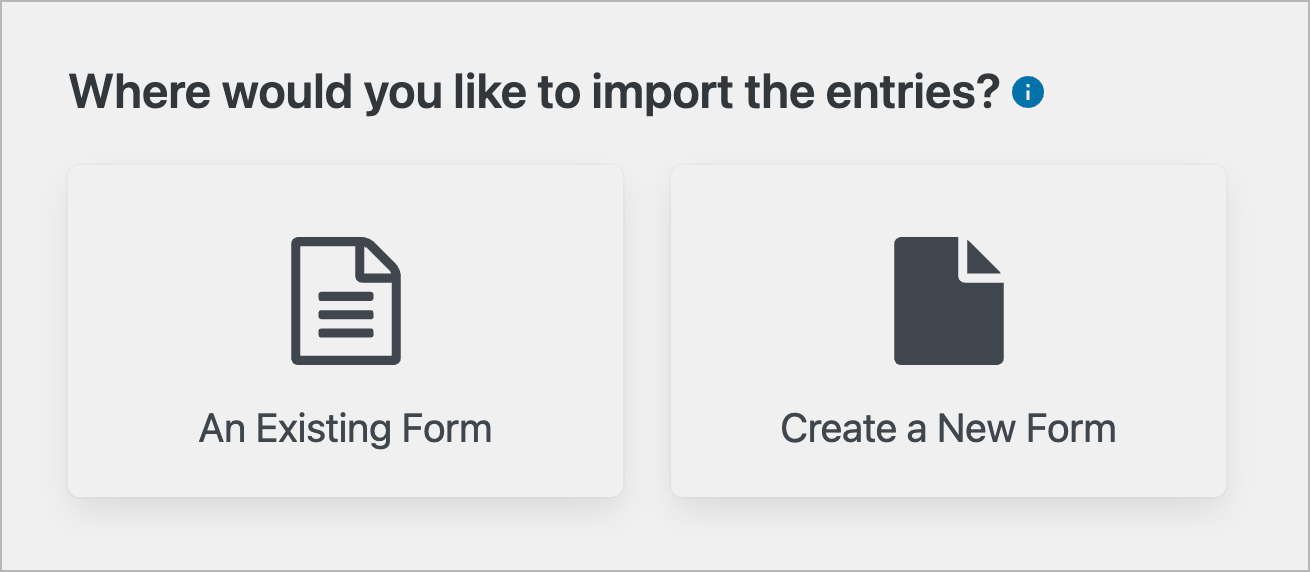Screen dimensions: 1310x572
Task: Click the "An Existing Form" label text
Action: [x=346, y=429]
